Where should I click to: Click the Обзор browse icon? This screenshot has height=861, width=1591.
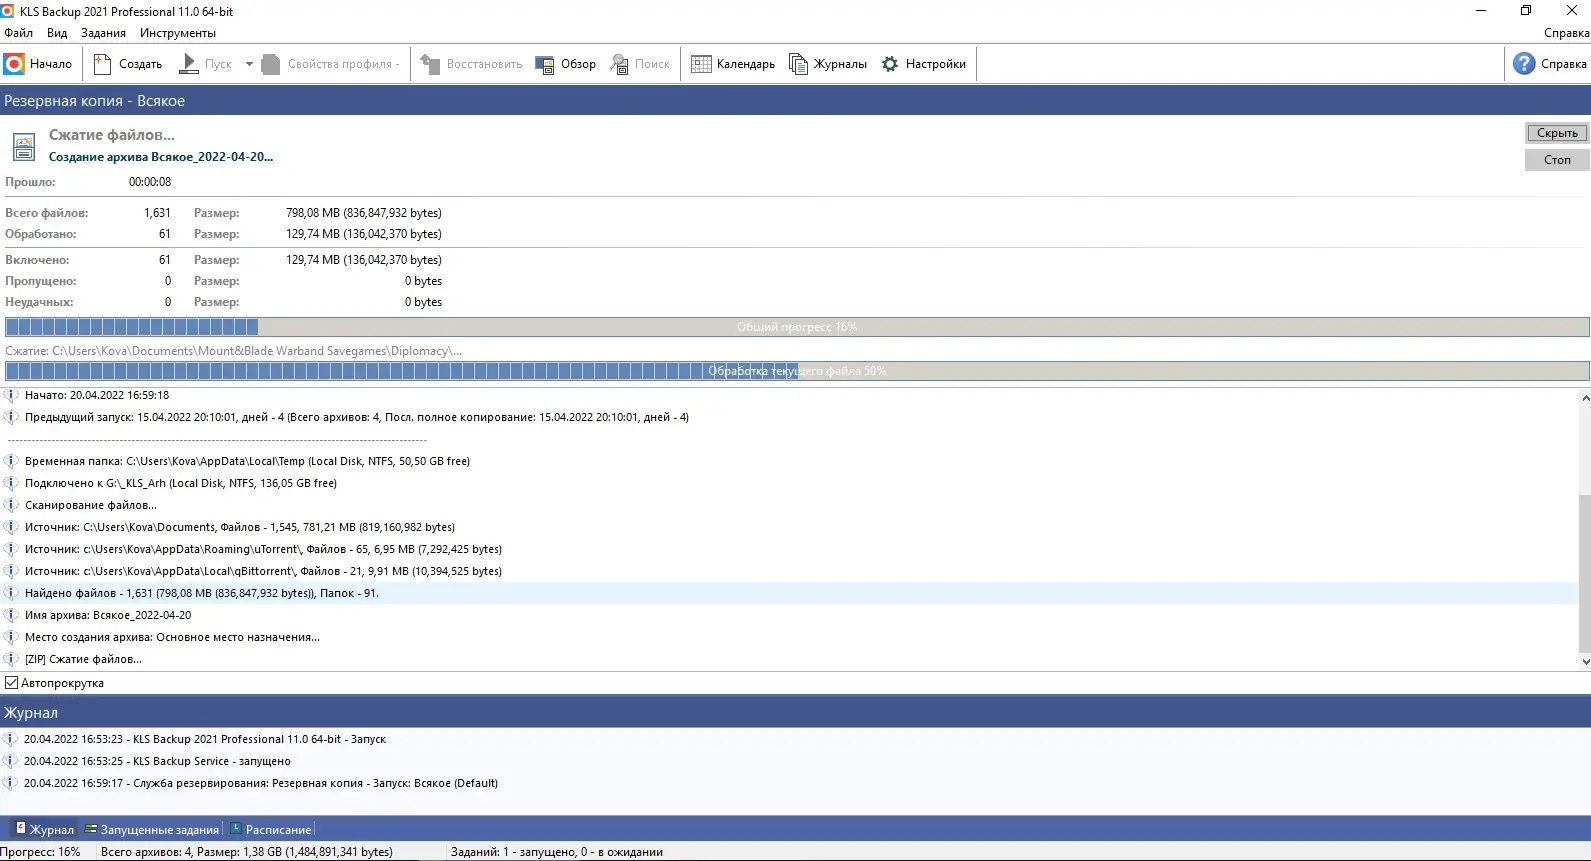[545, 64]
